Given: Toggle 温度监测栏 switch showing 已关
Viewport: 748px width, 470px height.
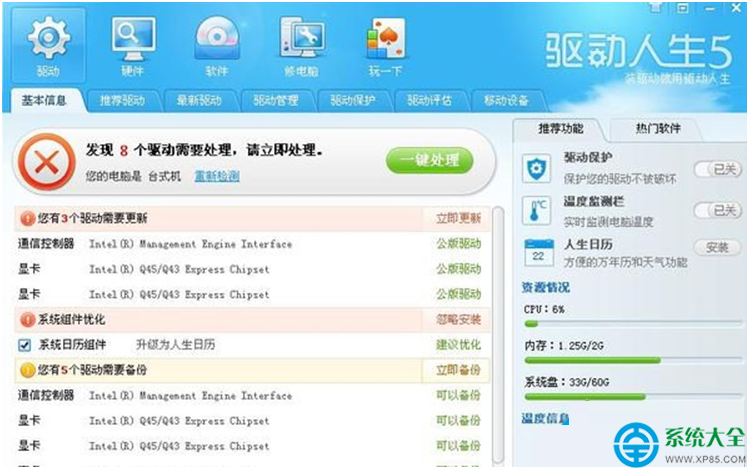Looking at the screenshot, I should click(718, 210).
